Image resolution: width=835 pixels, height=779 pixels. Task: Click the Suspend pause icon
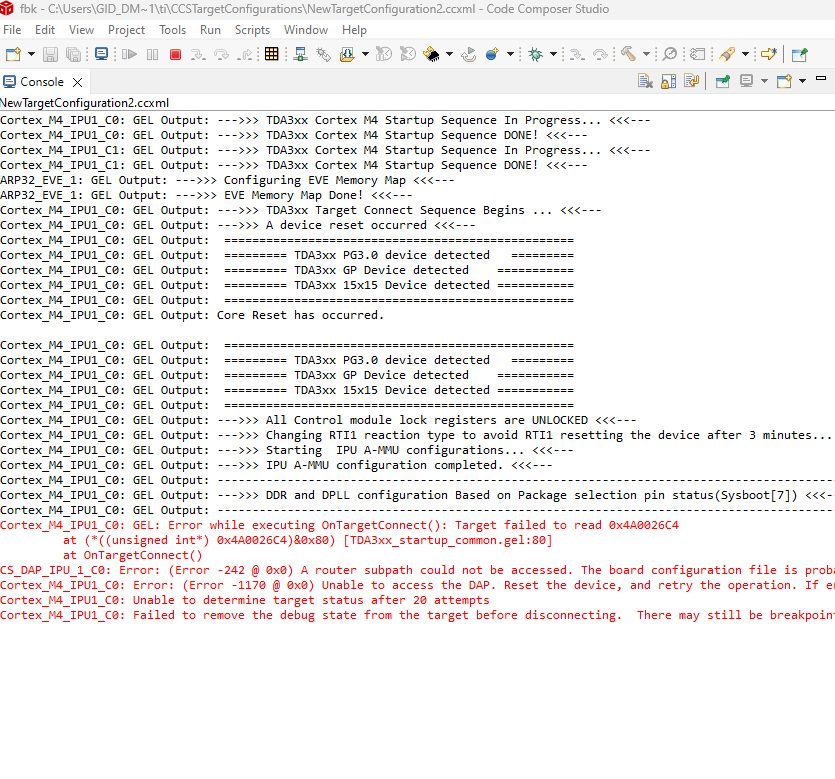click(x=153, y=54)
